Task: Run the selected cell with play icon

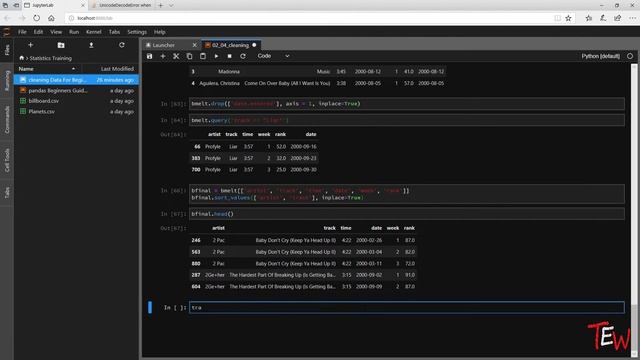Action: (x=216, y=56)
